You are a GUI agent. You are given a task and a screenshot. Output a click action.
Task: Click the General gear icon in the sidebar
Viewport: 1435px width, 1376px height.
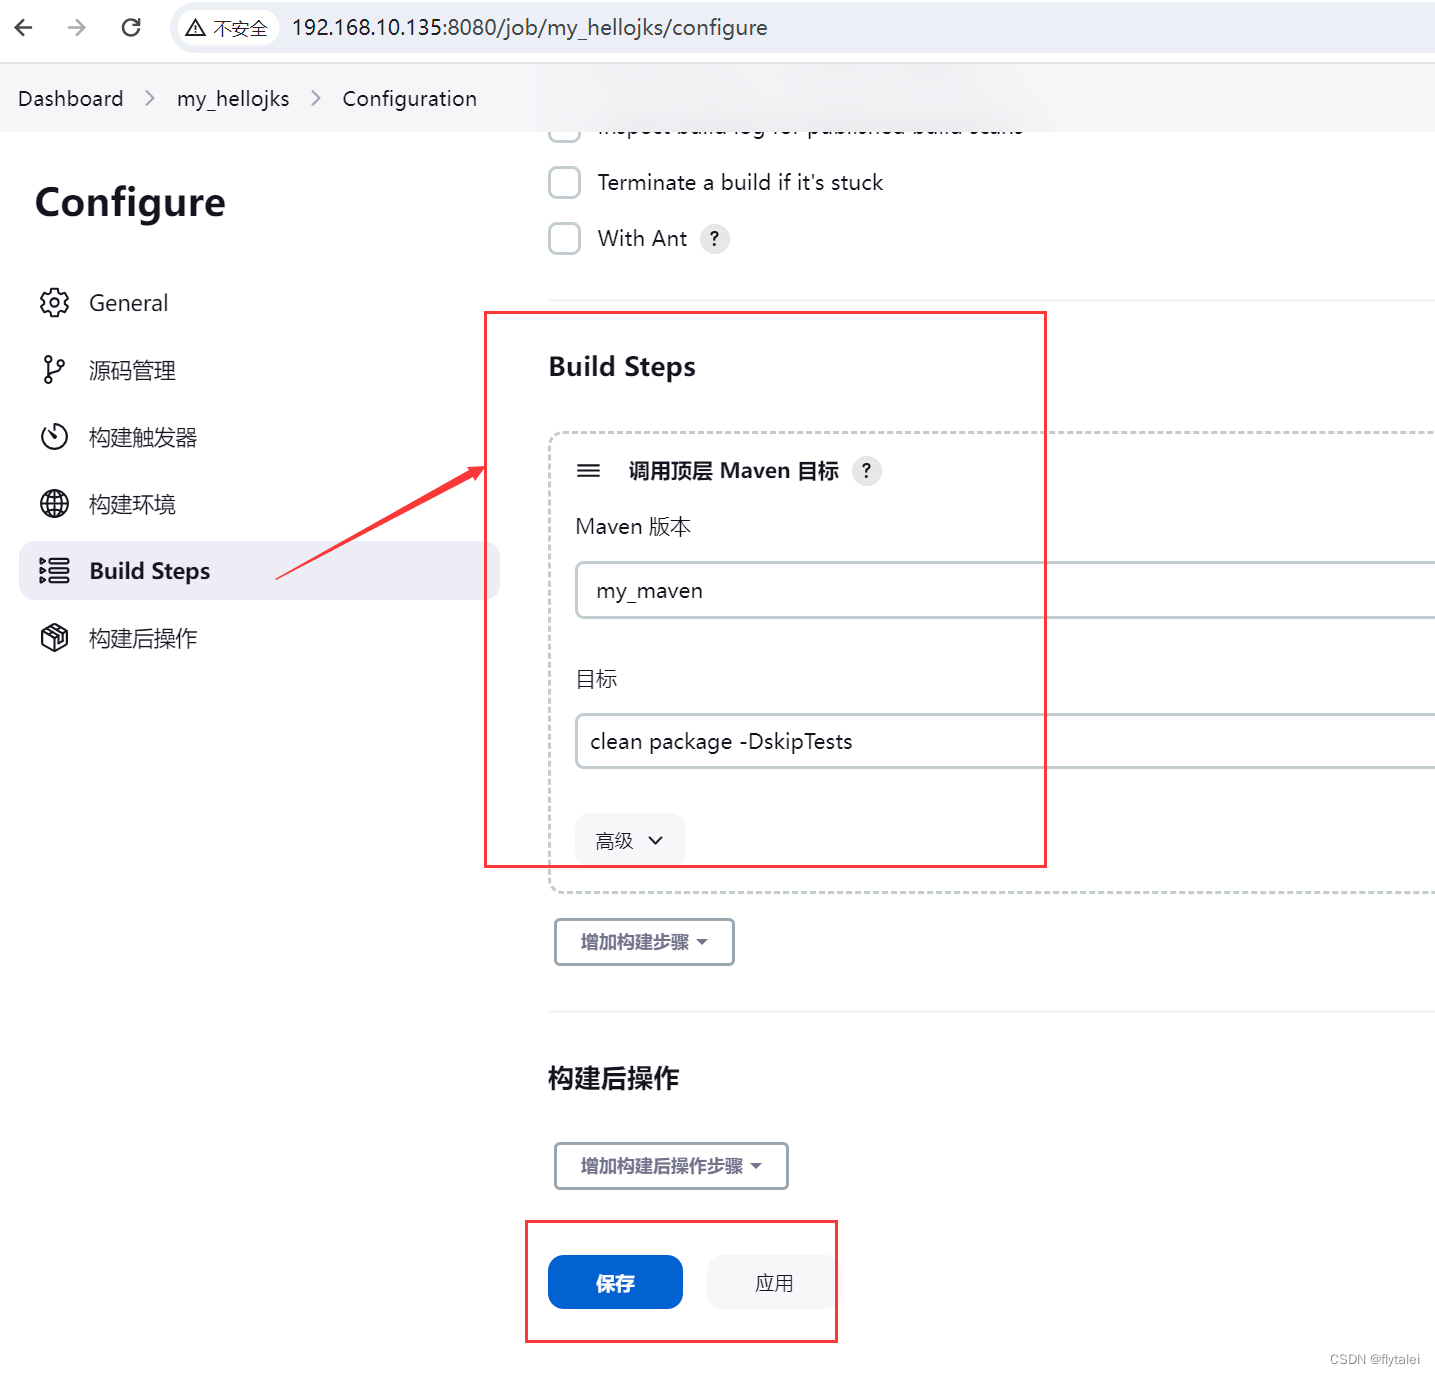pos(54,303)
